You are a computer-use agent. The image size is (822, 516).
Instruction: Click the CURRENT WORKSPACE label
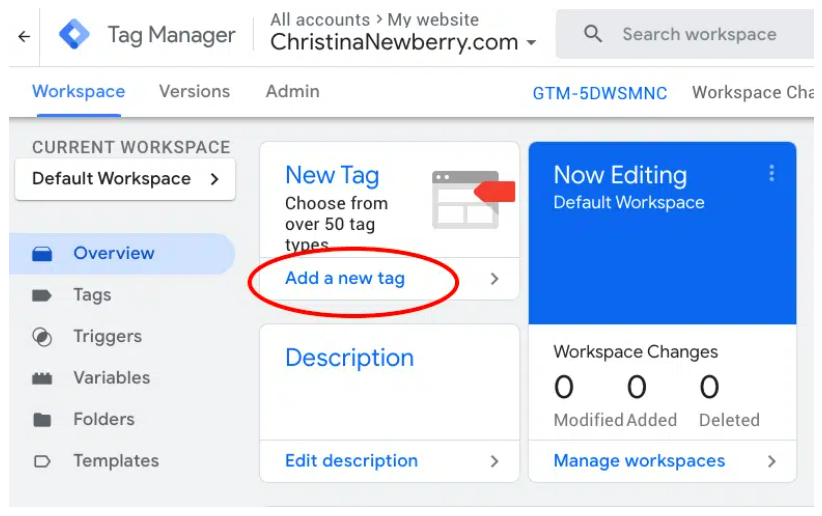[131, 147]
